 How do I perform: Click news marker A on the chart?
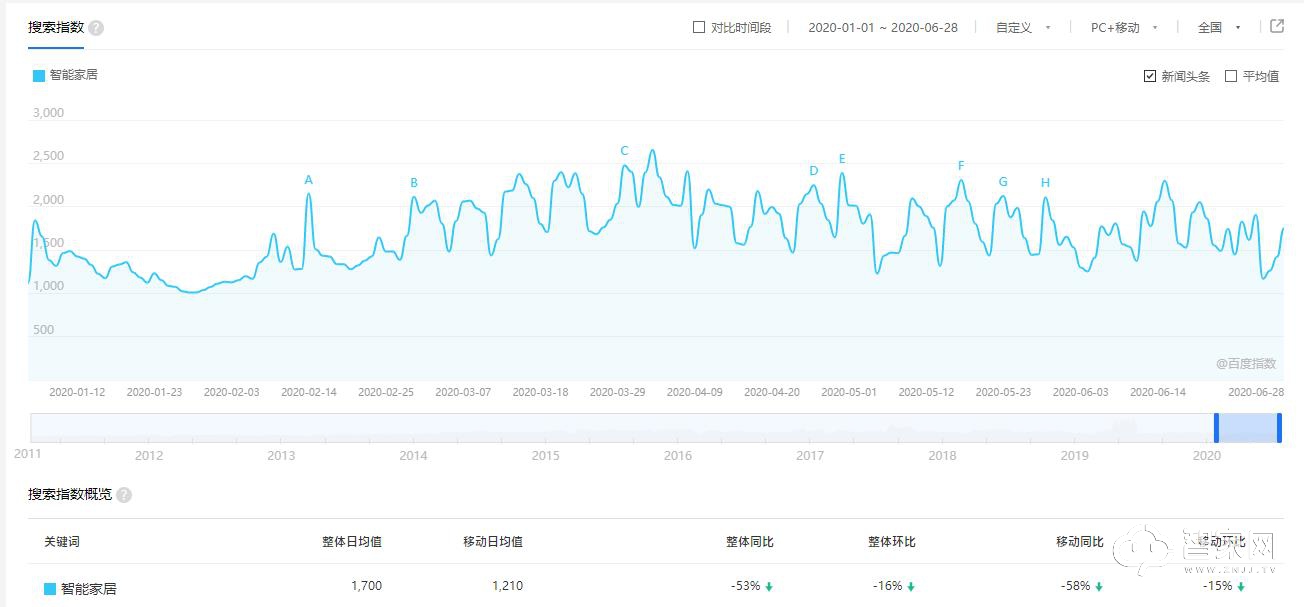[x=309, y=180]
